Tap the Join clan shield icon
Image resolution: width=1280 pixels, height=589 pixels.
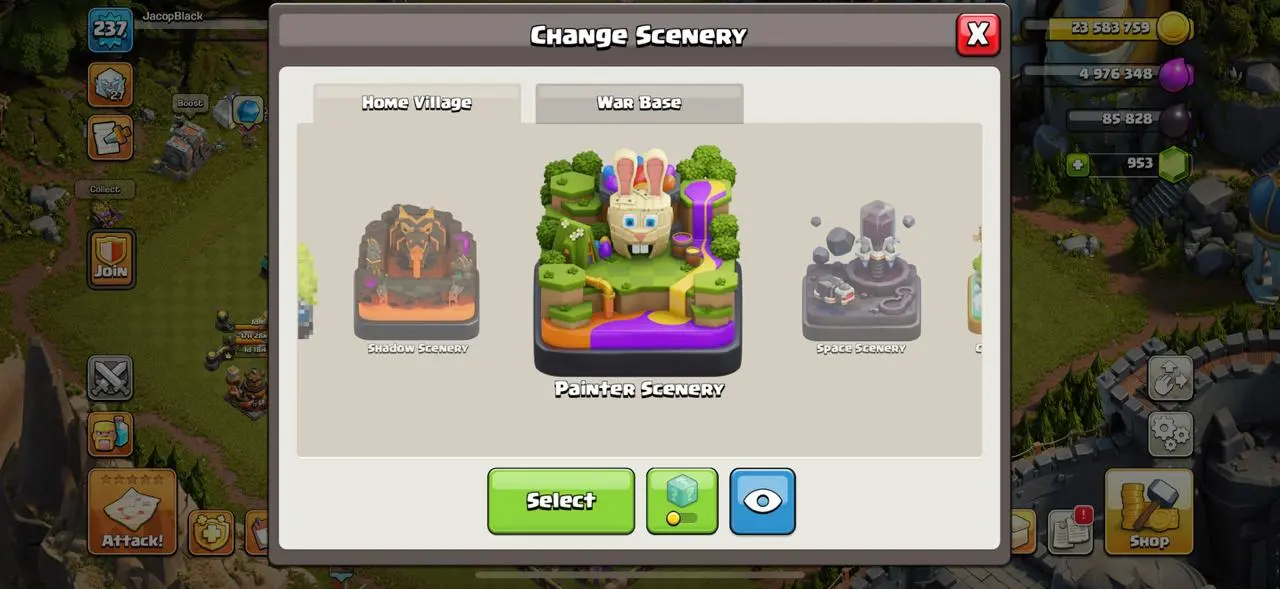tap(111, 258)
